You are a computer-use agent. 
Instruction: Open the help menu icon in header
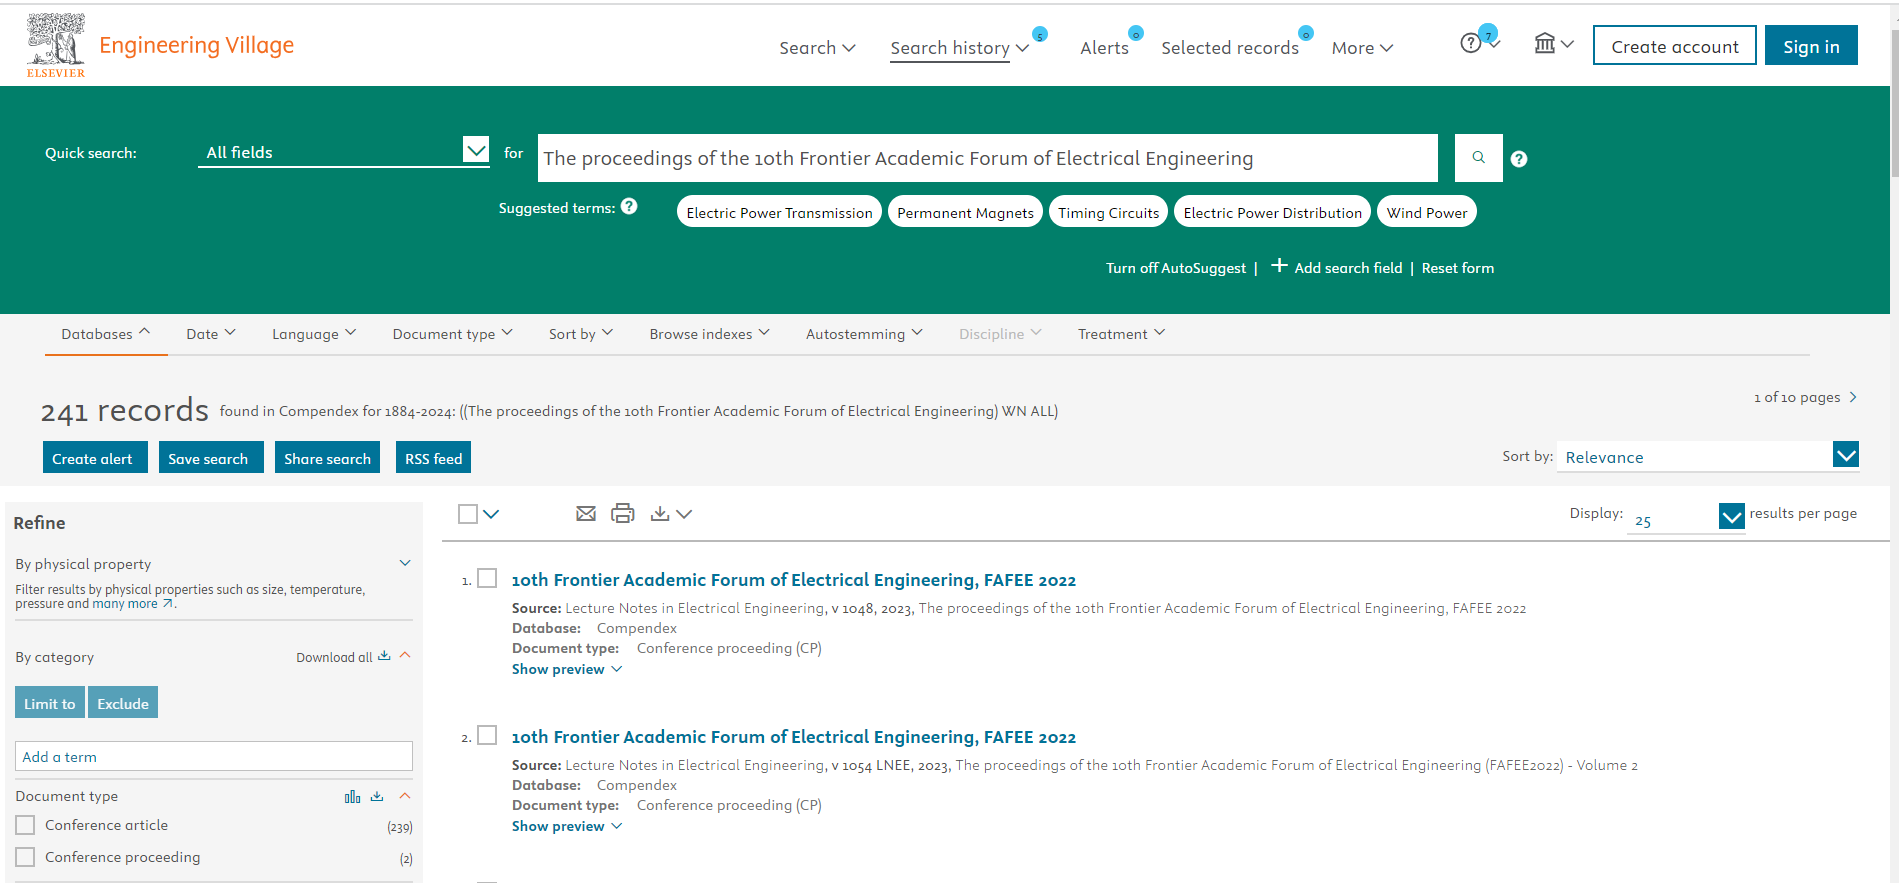(1470, 43)
